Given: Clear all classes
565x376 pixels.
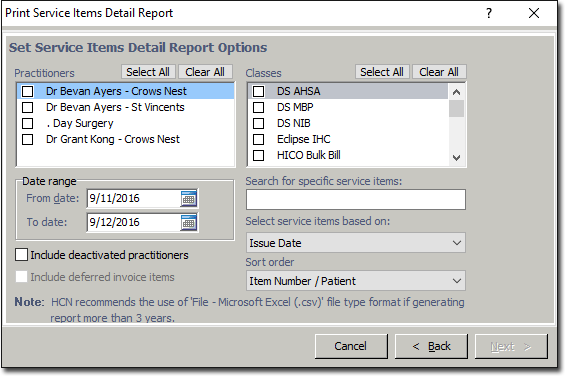Looking at the screenshot, I should click(439, 72).
